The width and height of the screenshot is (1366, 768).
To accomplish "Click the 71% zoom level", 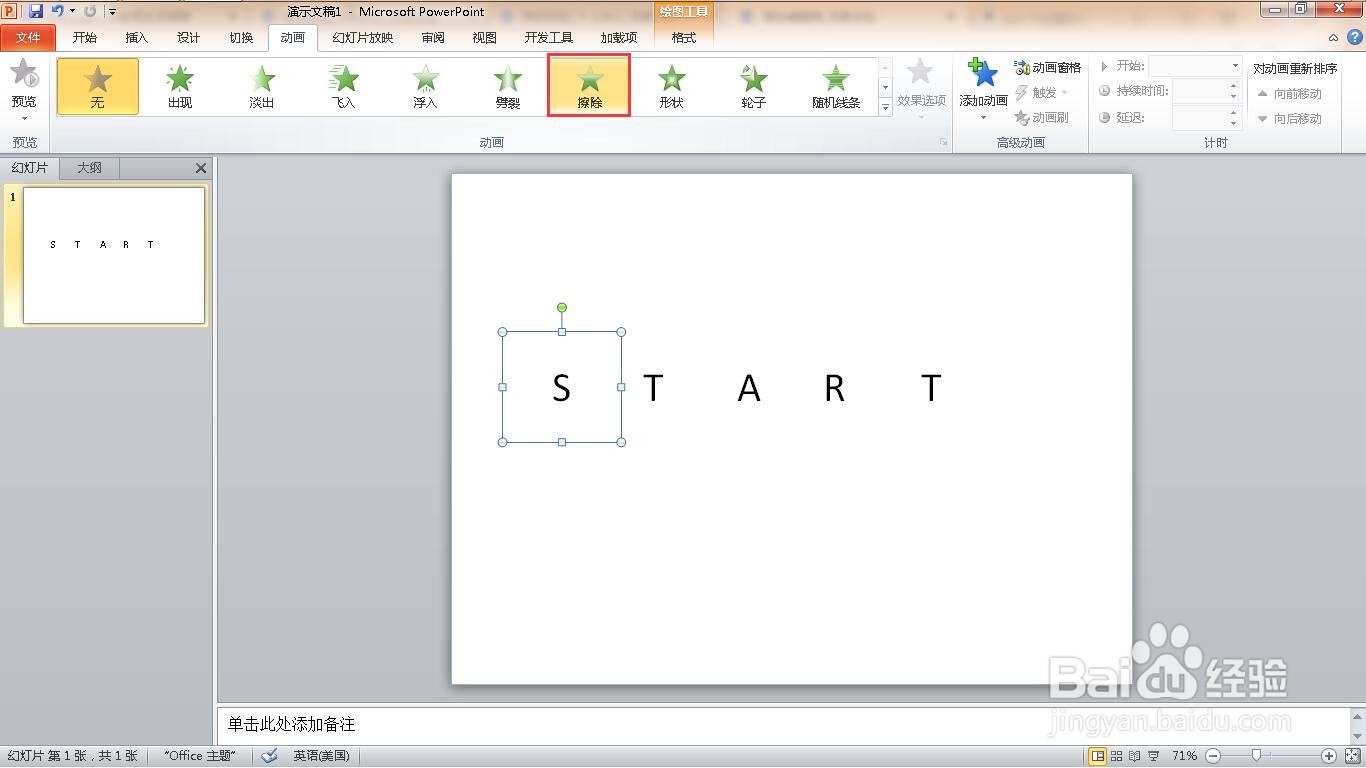I will (1184, 756).
